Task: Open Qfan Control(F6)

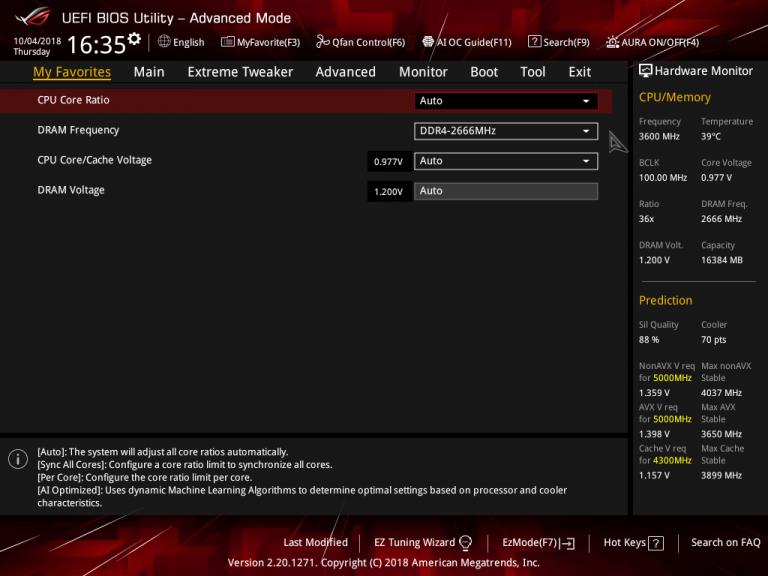Action: coord(368,43)
